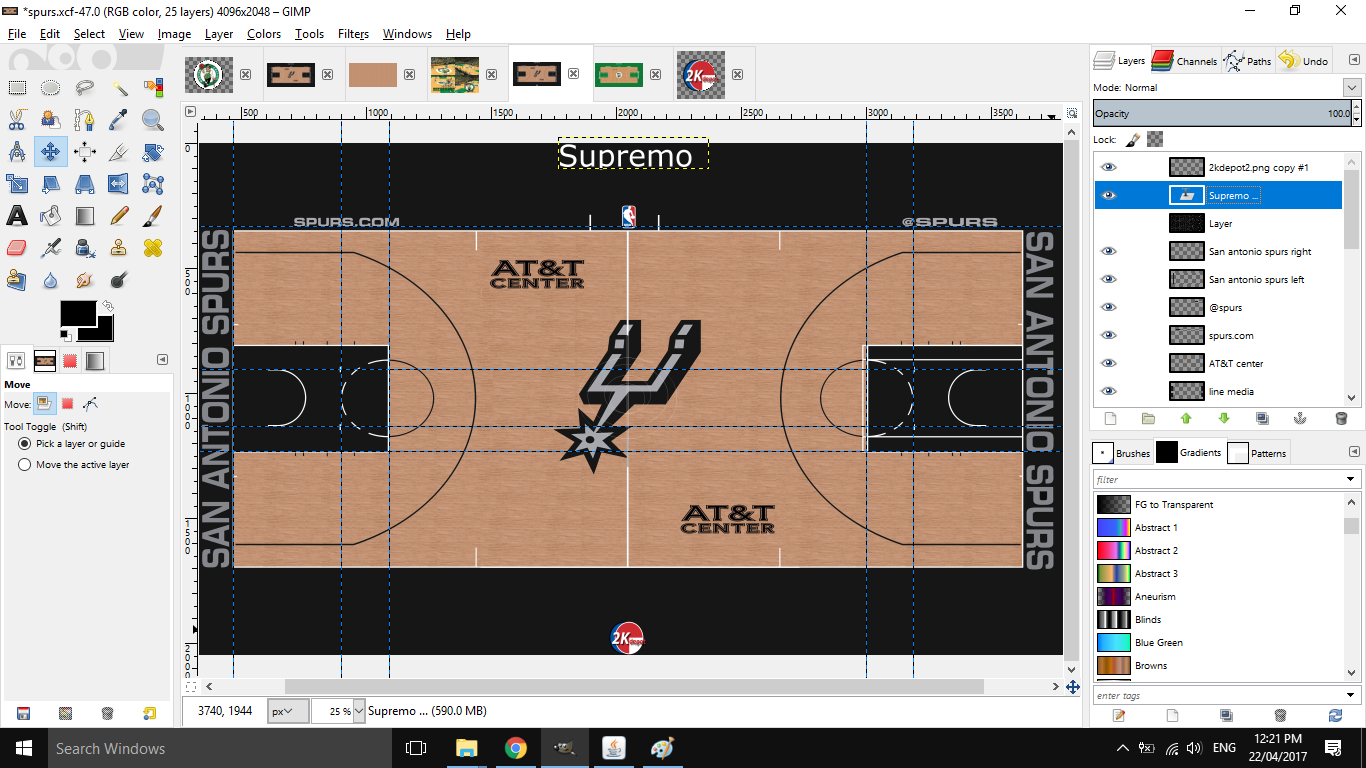1366x768 pixels.
Task: Delete layer using Layers panel trash icon
Action: coord(1341,418)
